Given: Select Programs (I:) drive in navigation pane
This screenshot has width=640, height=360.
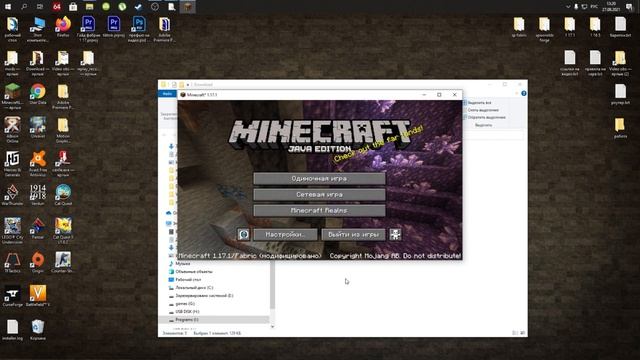Looking at the screenshot, I should [214, 320].
